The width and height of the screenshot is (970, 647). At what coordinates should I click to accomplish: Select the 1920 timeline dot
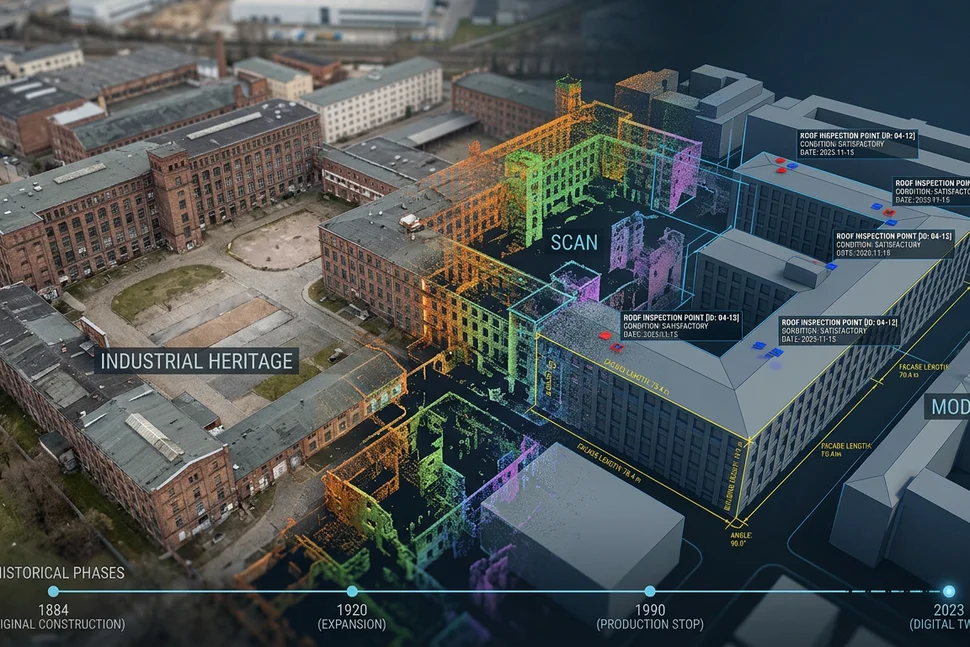(352, 591)
